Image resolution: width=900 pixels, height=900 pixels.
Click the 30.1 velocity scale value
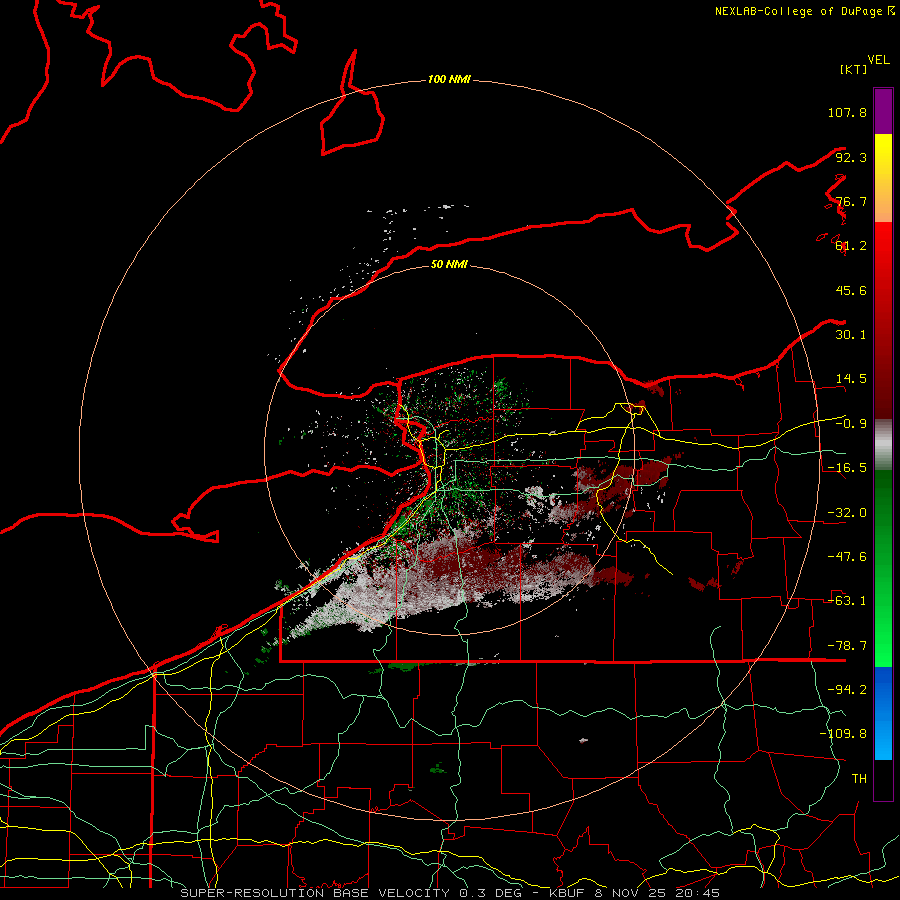[x=851, y=335]
